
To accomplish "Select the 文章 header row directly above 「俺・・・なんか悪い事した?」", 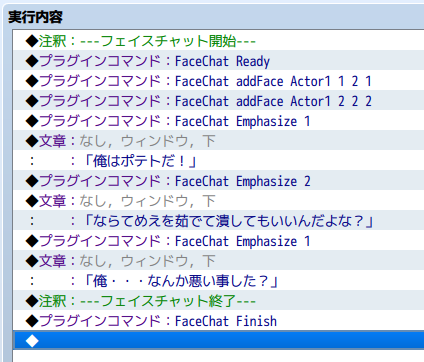I will [219, 261].
